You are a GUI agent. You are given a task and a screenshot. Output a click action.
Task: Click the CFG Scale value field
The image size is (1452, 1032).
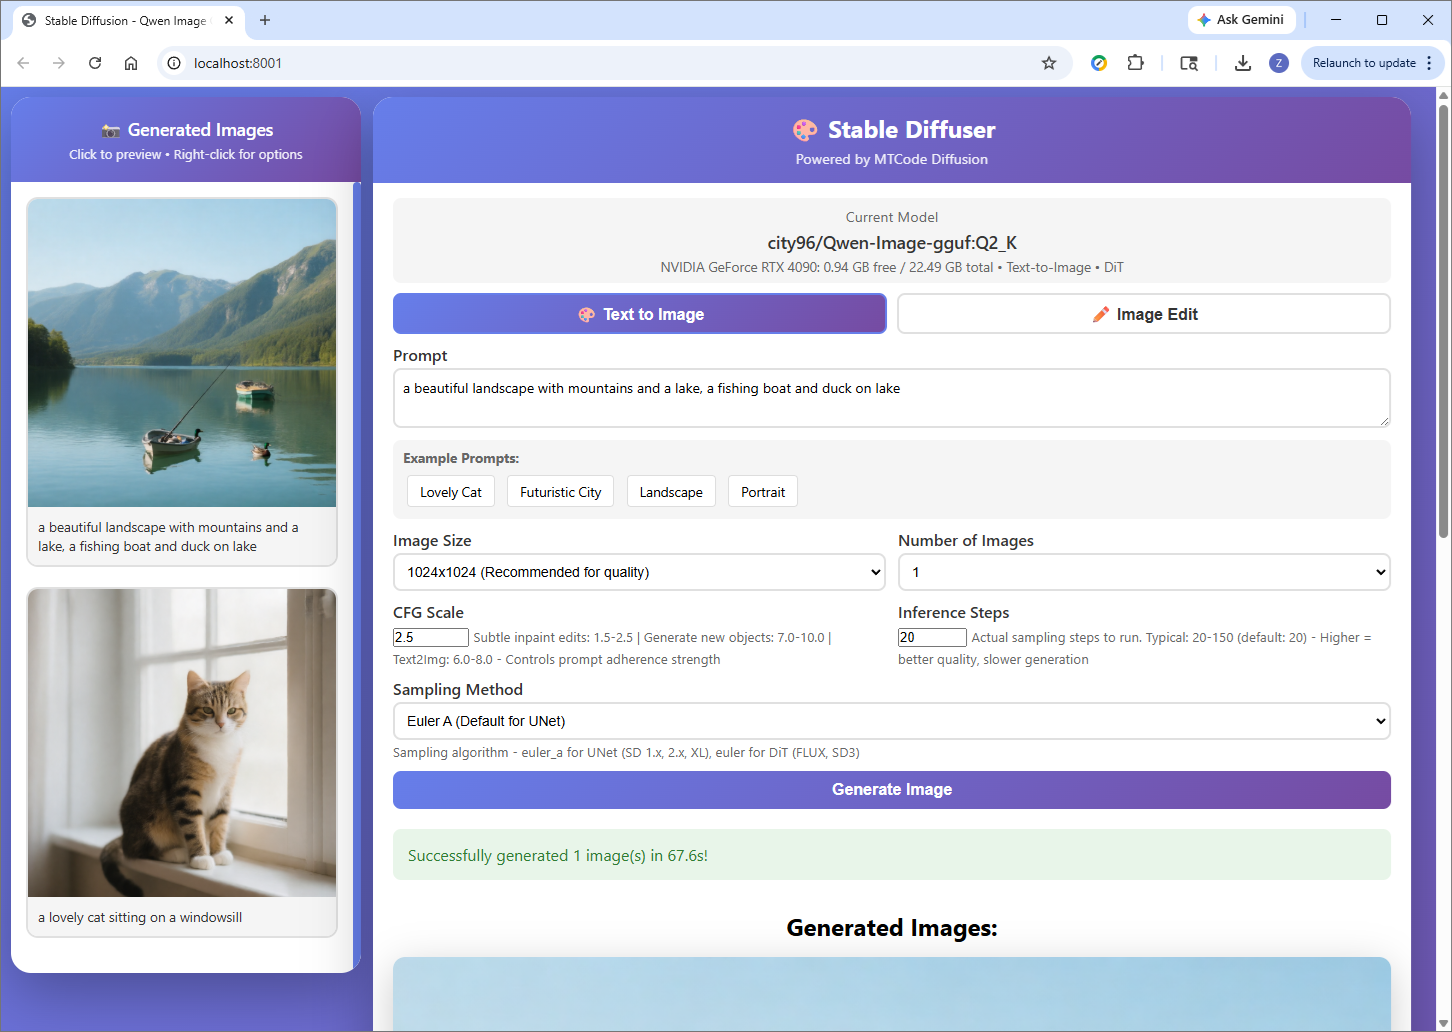point(431,637)
